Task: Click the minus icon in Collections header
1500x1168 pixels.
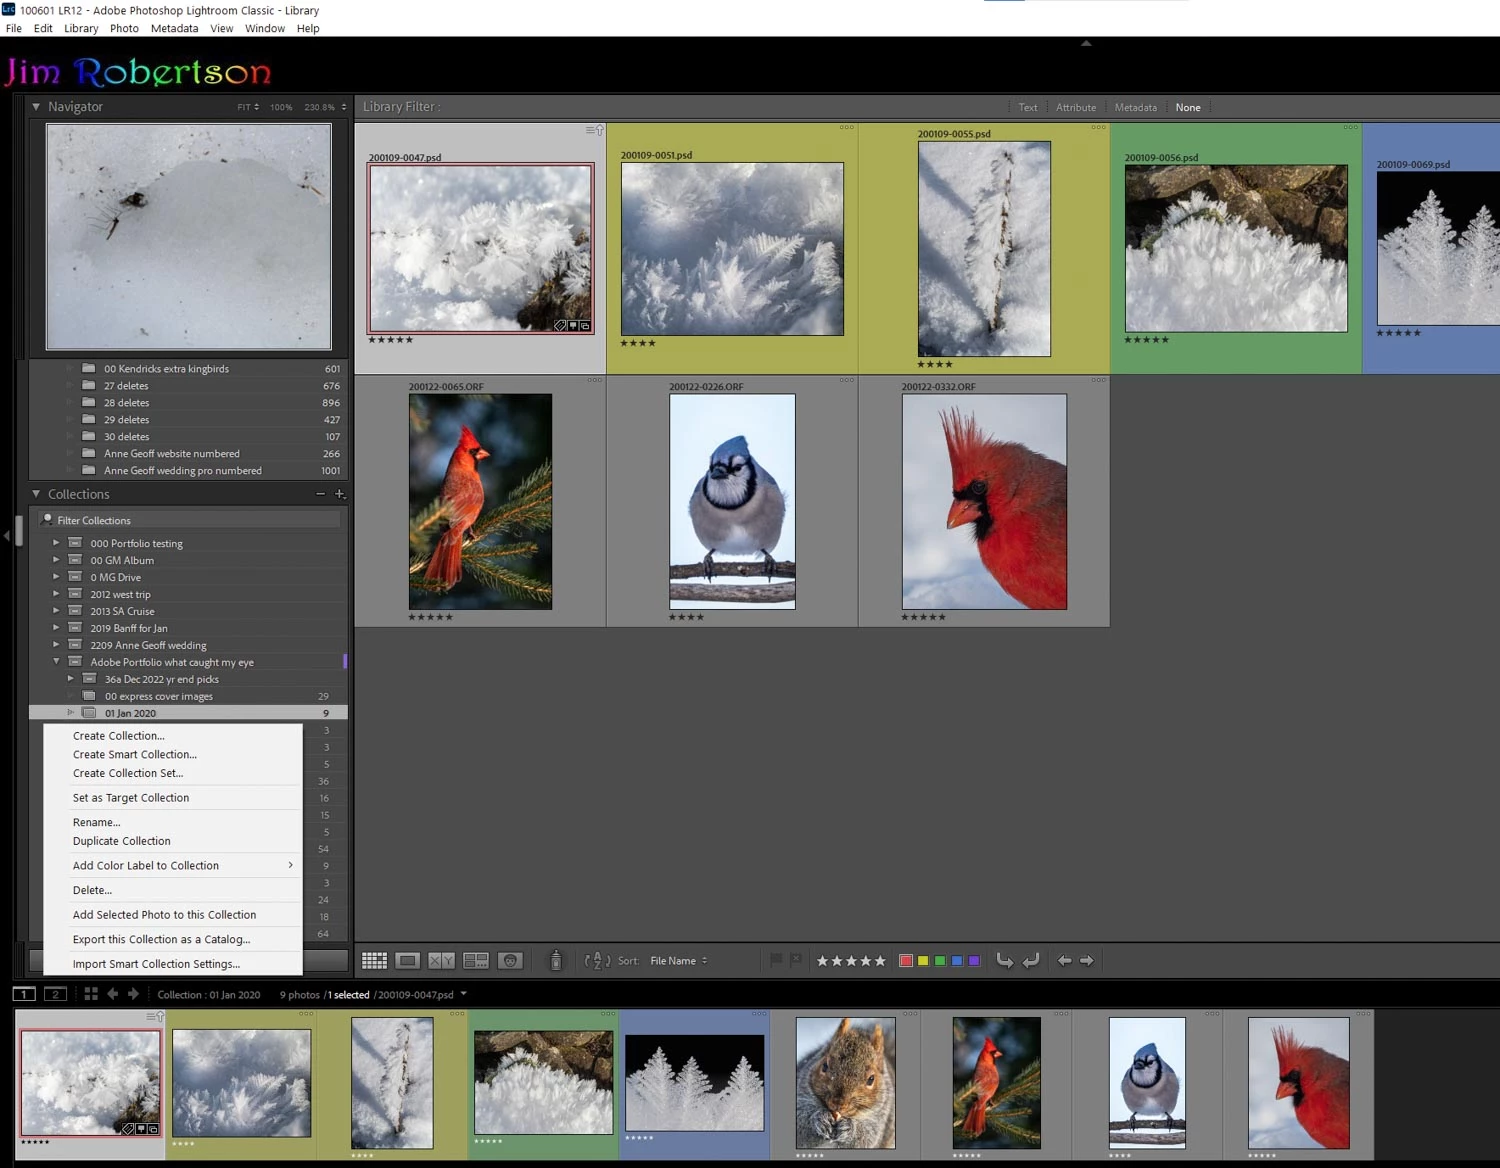Action: (x=321, y=494)
